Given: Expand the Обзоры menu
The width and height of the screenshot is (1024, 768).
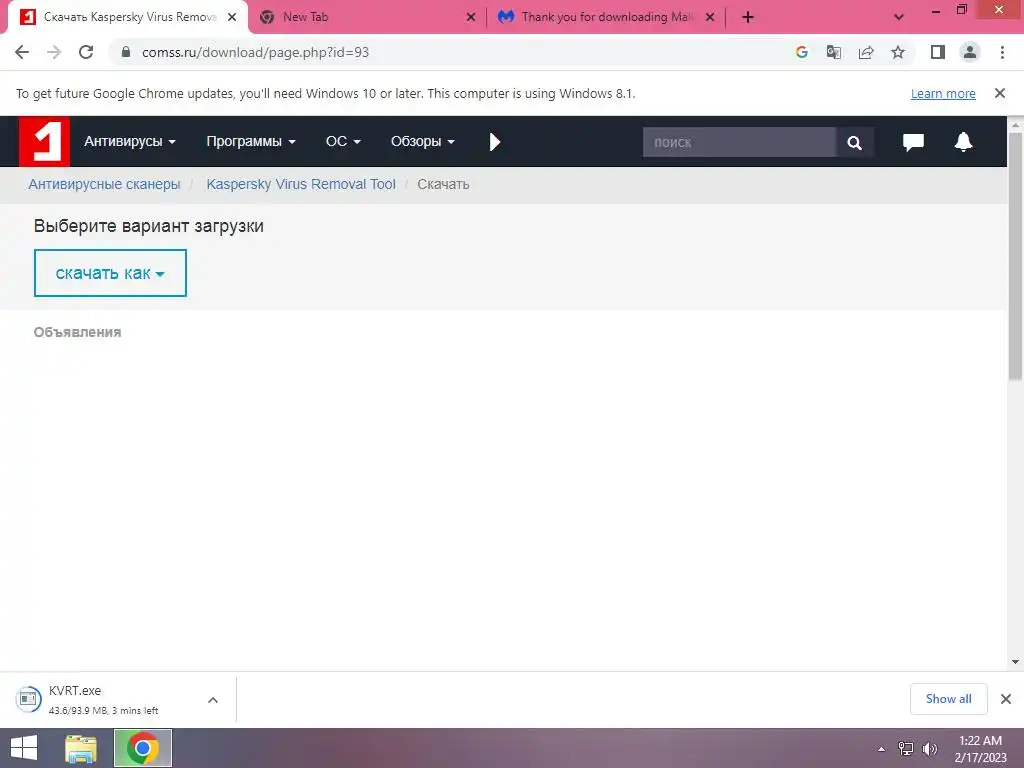Looking at the screenshot, I should pyautogui.click(x=423, y=141).
